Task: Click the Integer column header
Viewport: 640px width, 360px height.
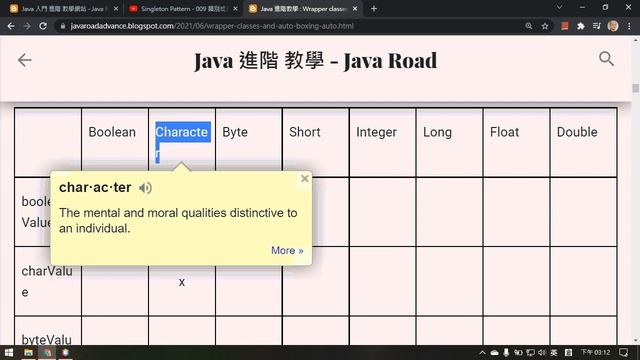Action: pyautogui.click(x=376, y=132)
